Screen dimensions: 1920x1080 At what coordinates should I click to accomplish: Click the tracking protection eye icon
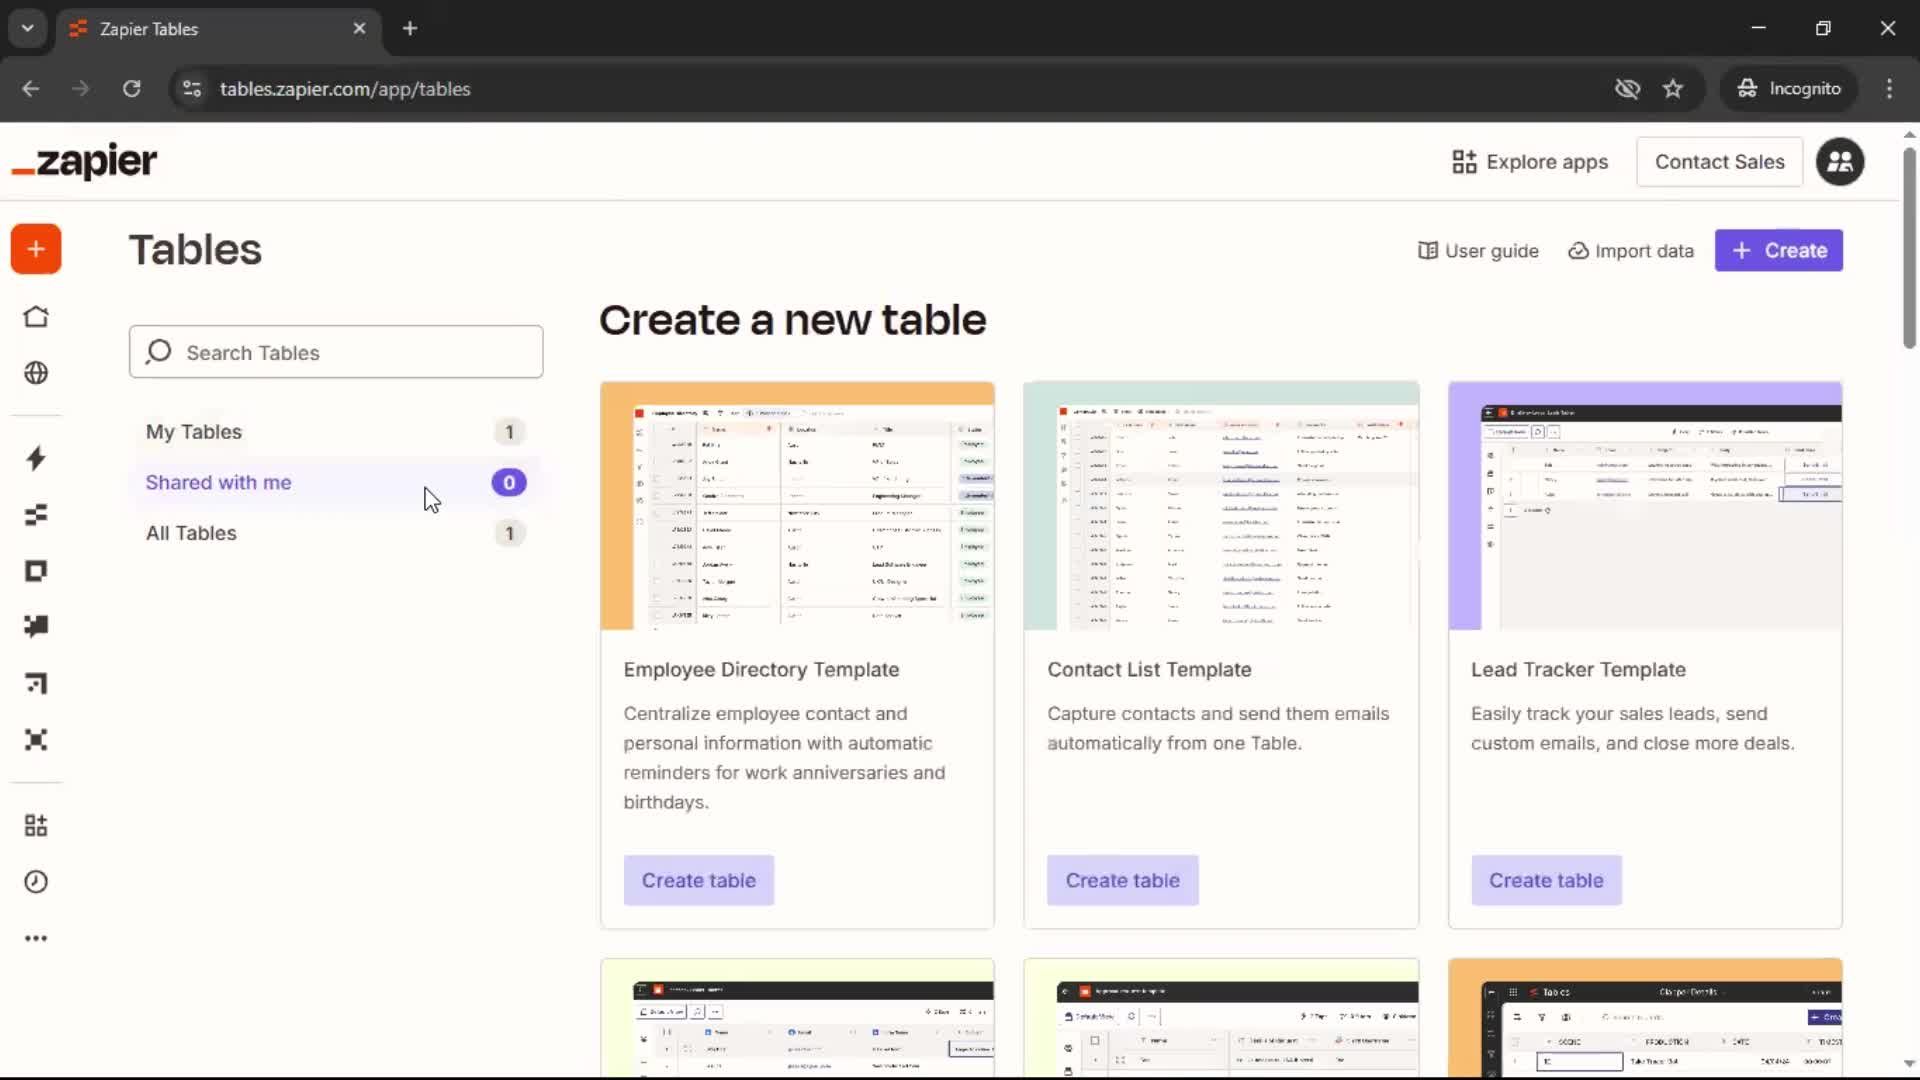(x=1627, y=89)
